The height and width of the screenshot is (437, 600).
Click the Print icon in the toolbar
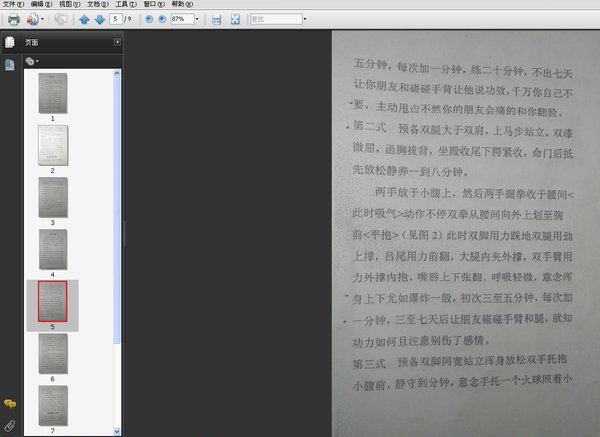(13, 19)
